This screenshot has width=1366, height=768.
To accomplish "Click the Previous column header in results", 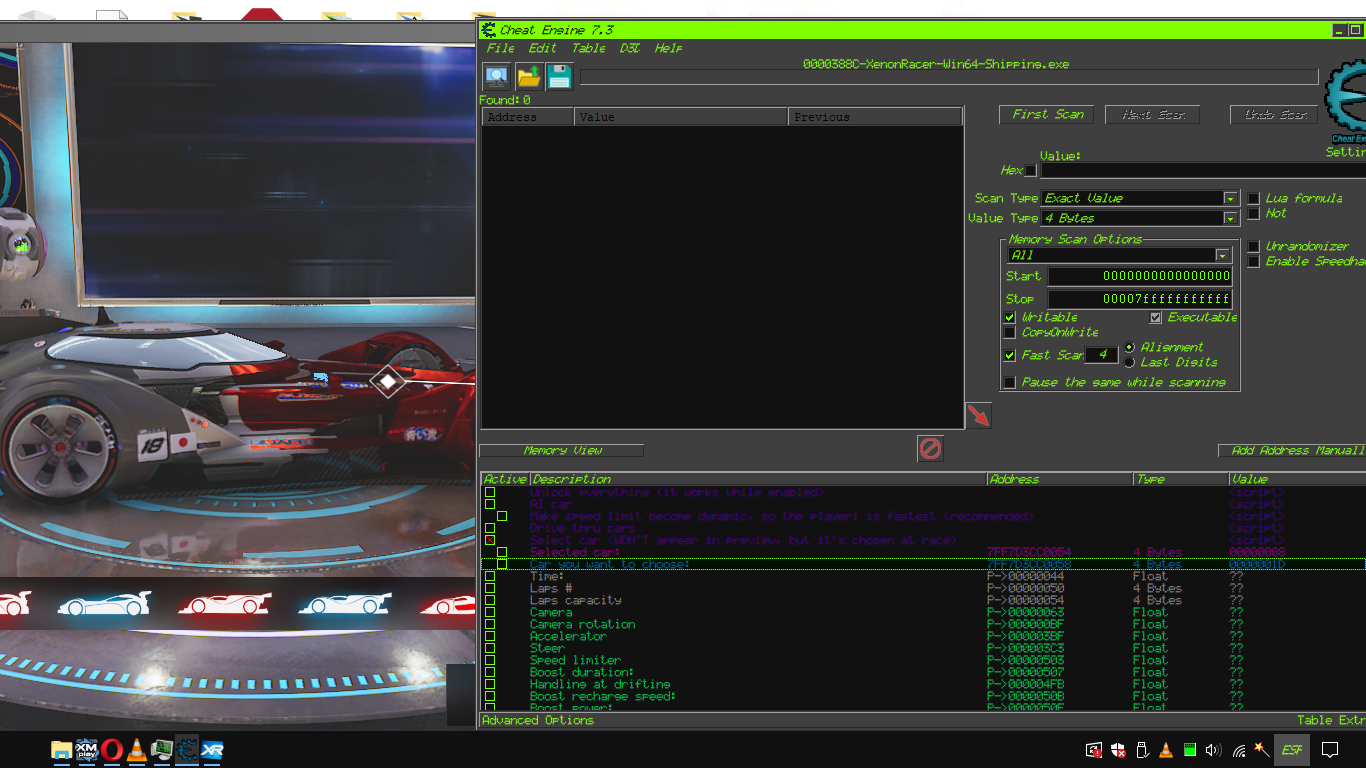I will tap(876, 117).
